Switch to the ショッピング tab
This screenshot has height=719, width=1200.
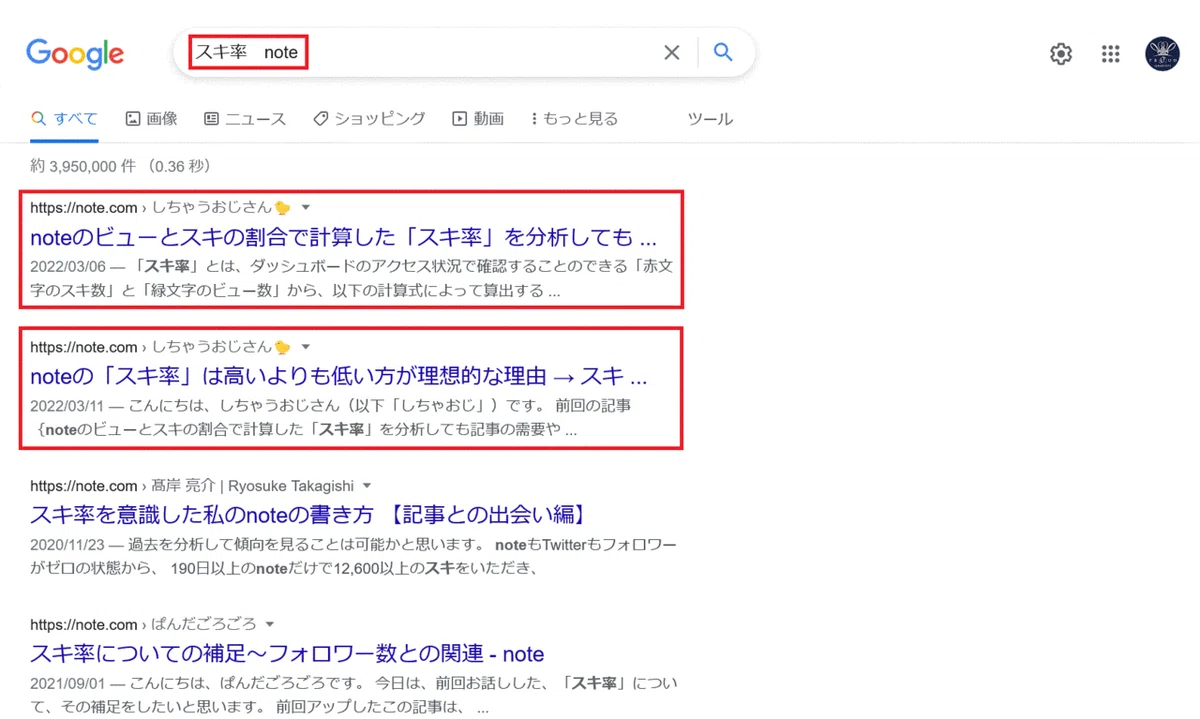[369, 119]
